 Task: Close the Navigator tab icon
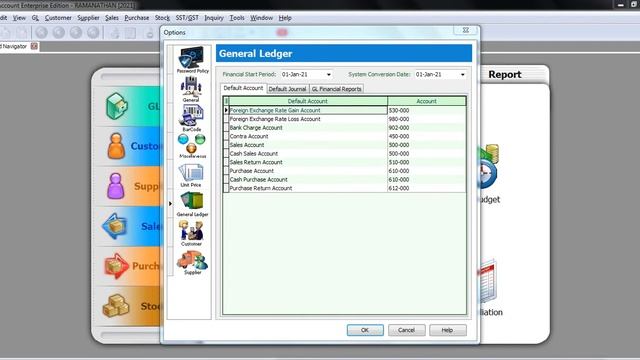click(x=34, y=46)
